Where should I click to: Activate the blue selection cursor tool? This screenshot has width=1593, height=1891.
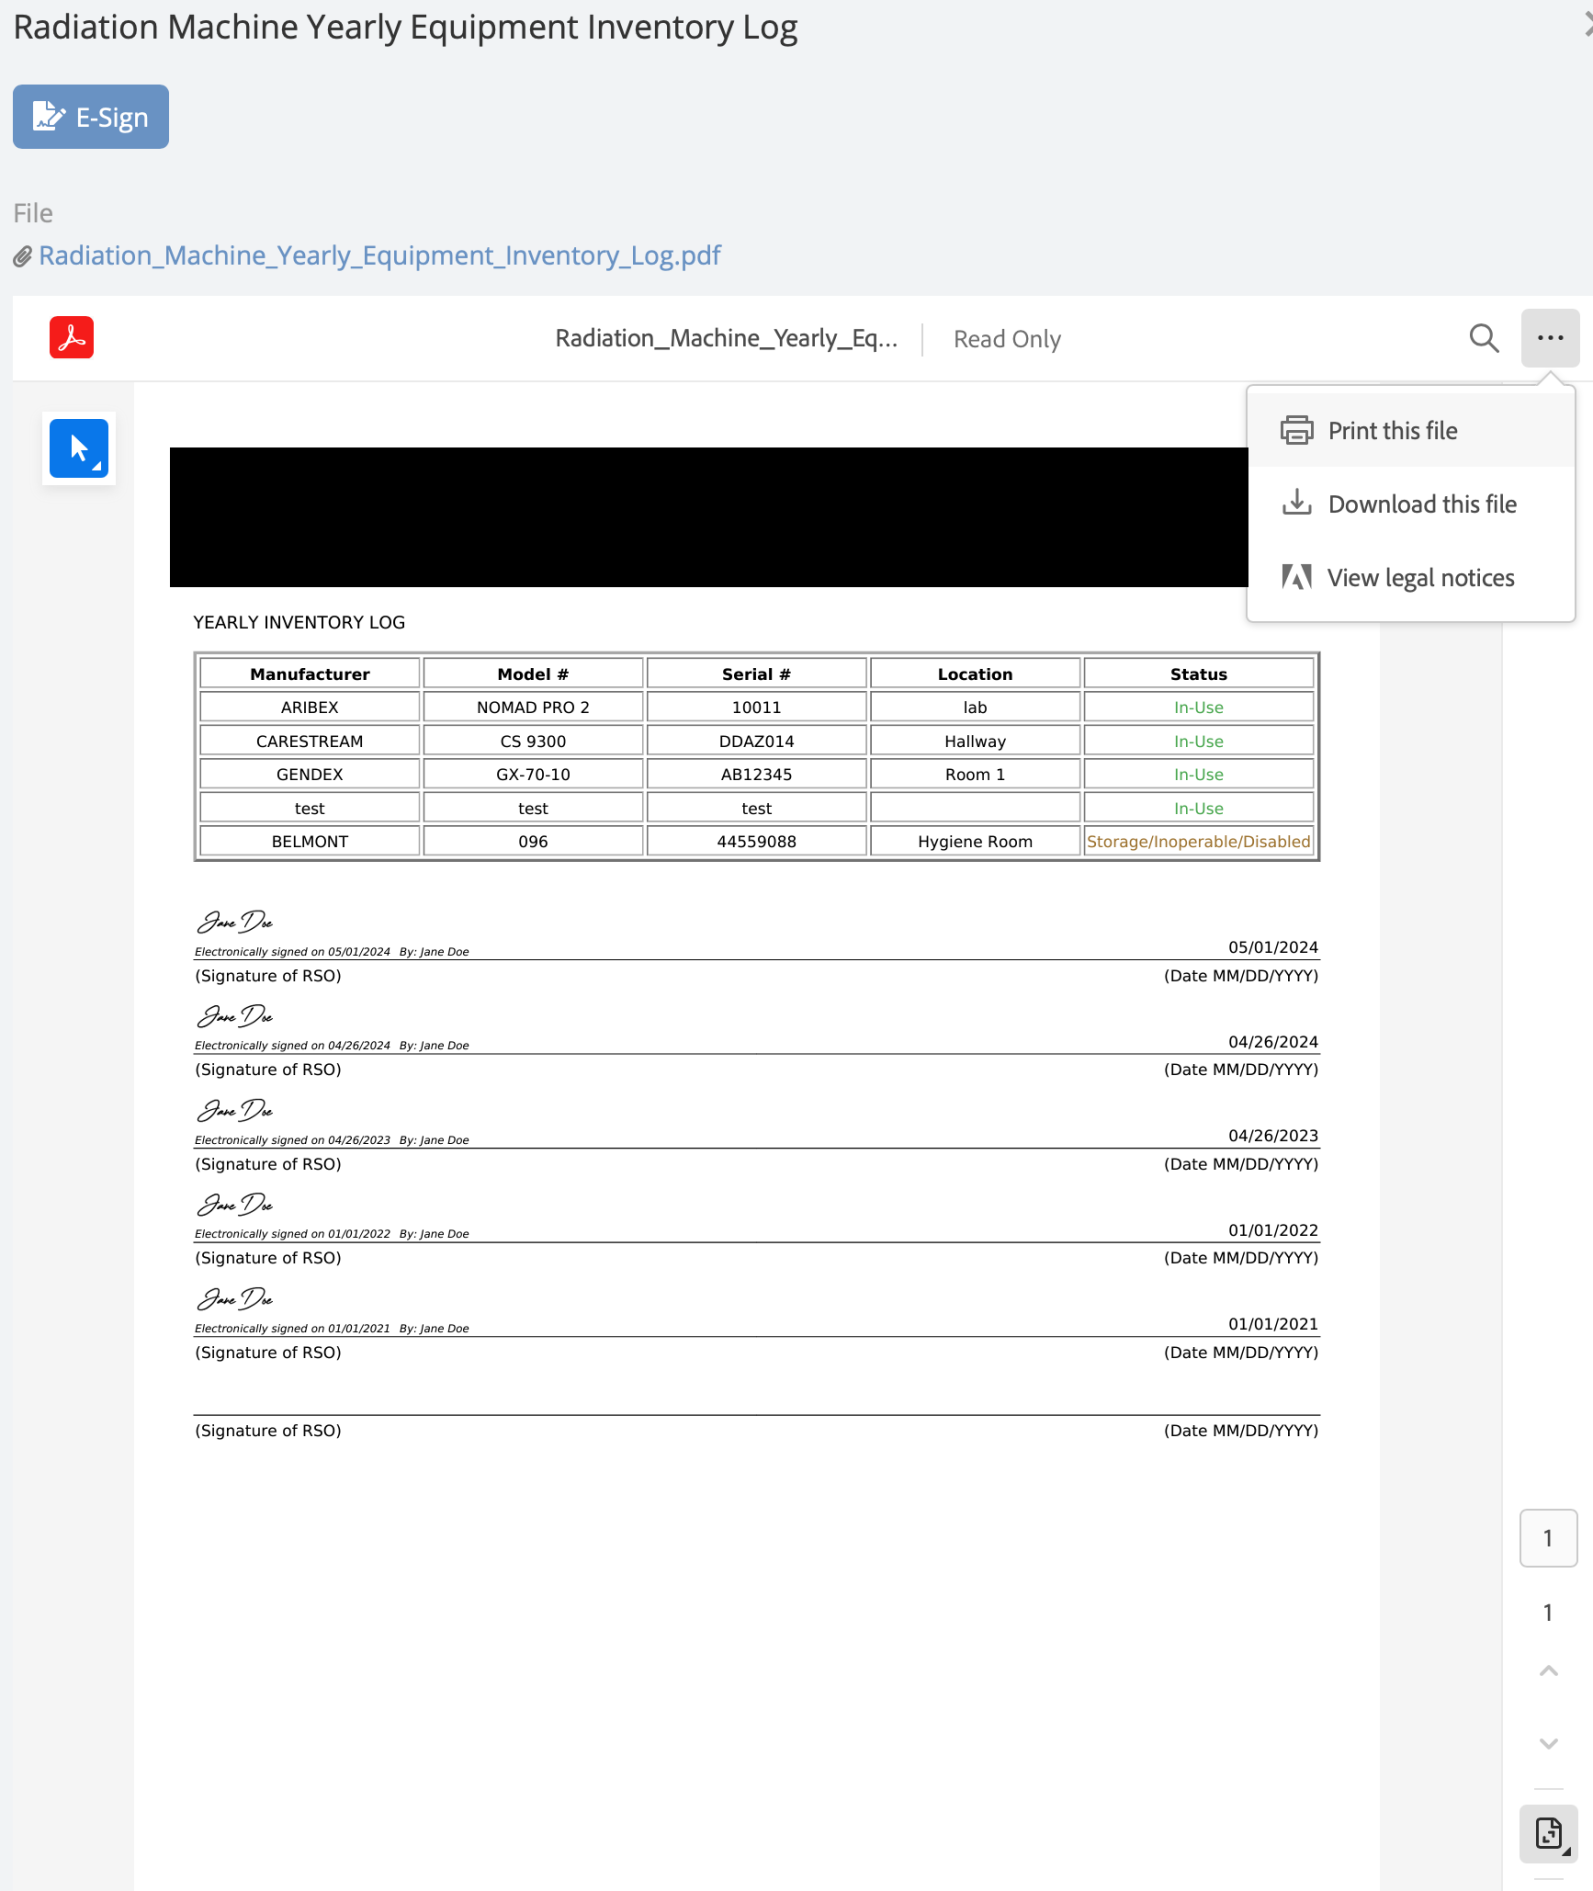79,449
